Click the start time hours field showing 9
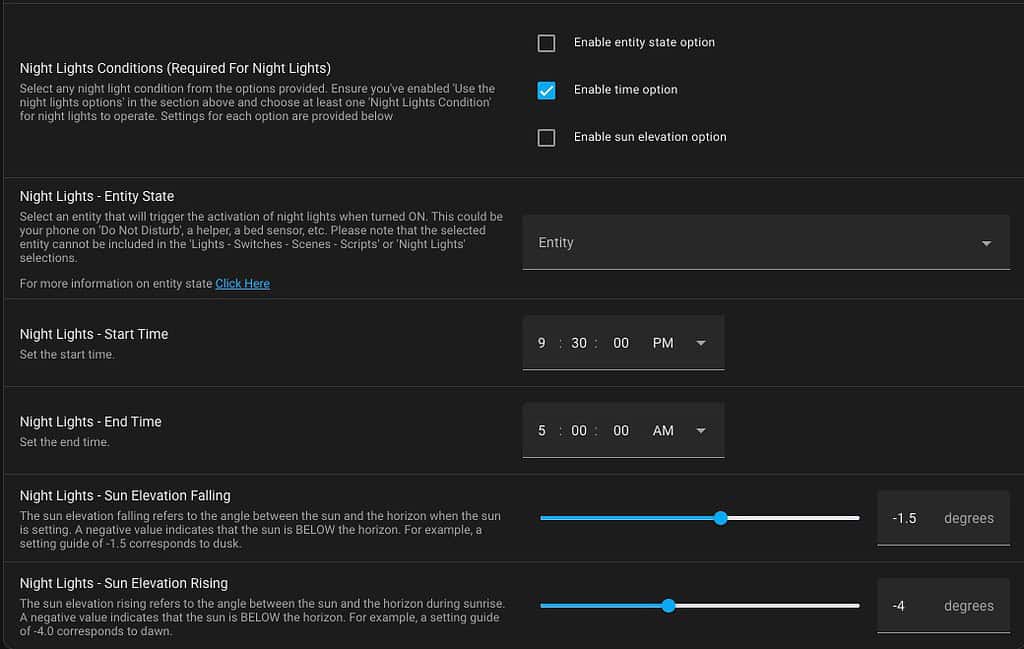Image resolution: width=1024 pixels, height=649 pixels. [541, 343]
